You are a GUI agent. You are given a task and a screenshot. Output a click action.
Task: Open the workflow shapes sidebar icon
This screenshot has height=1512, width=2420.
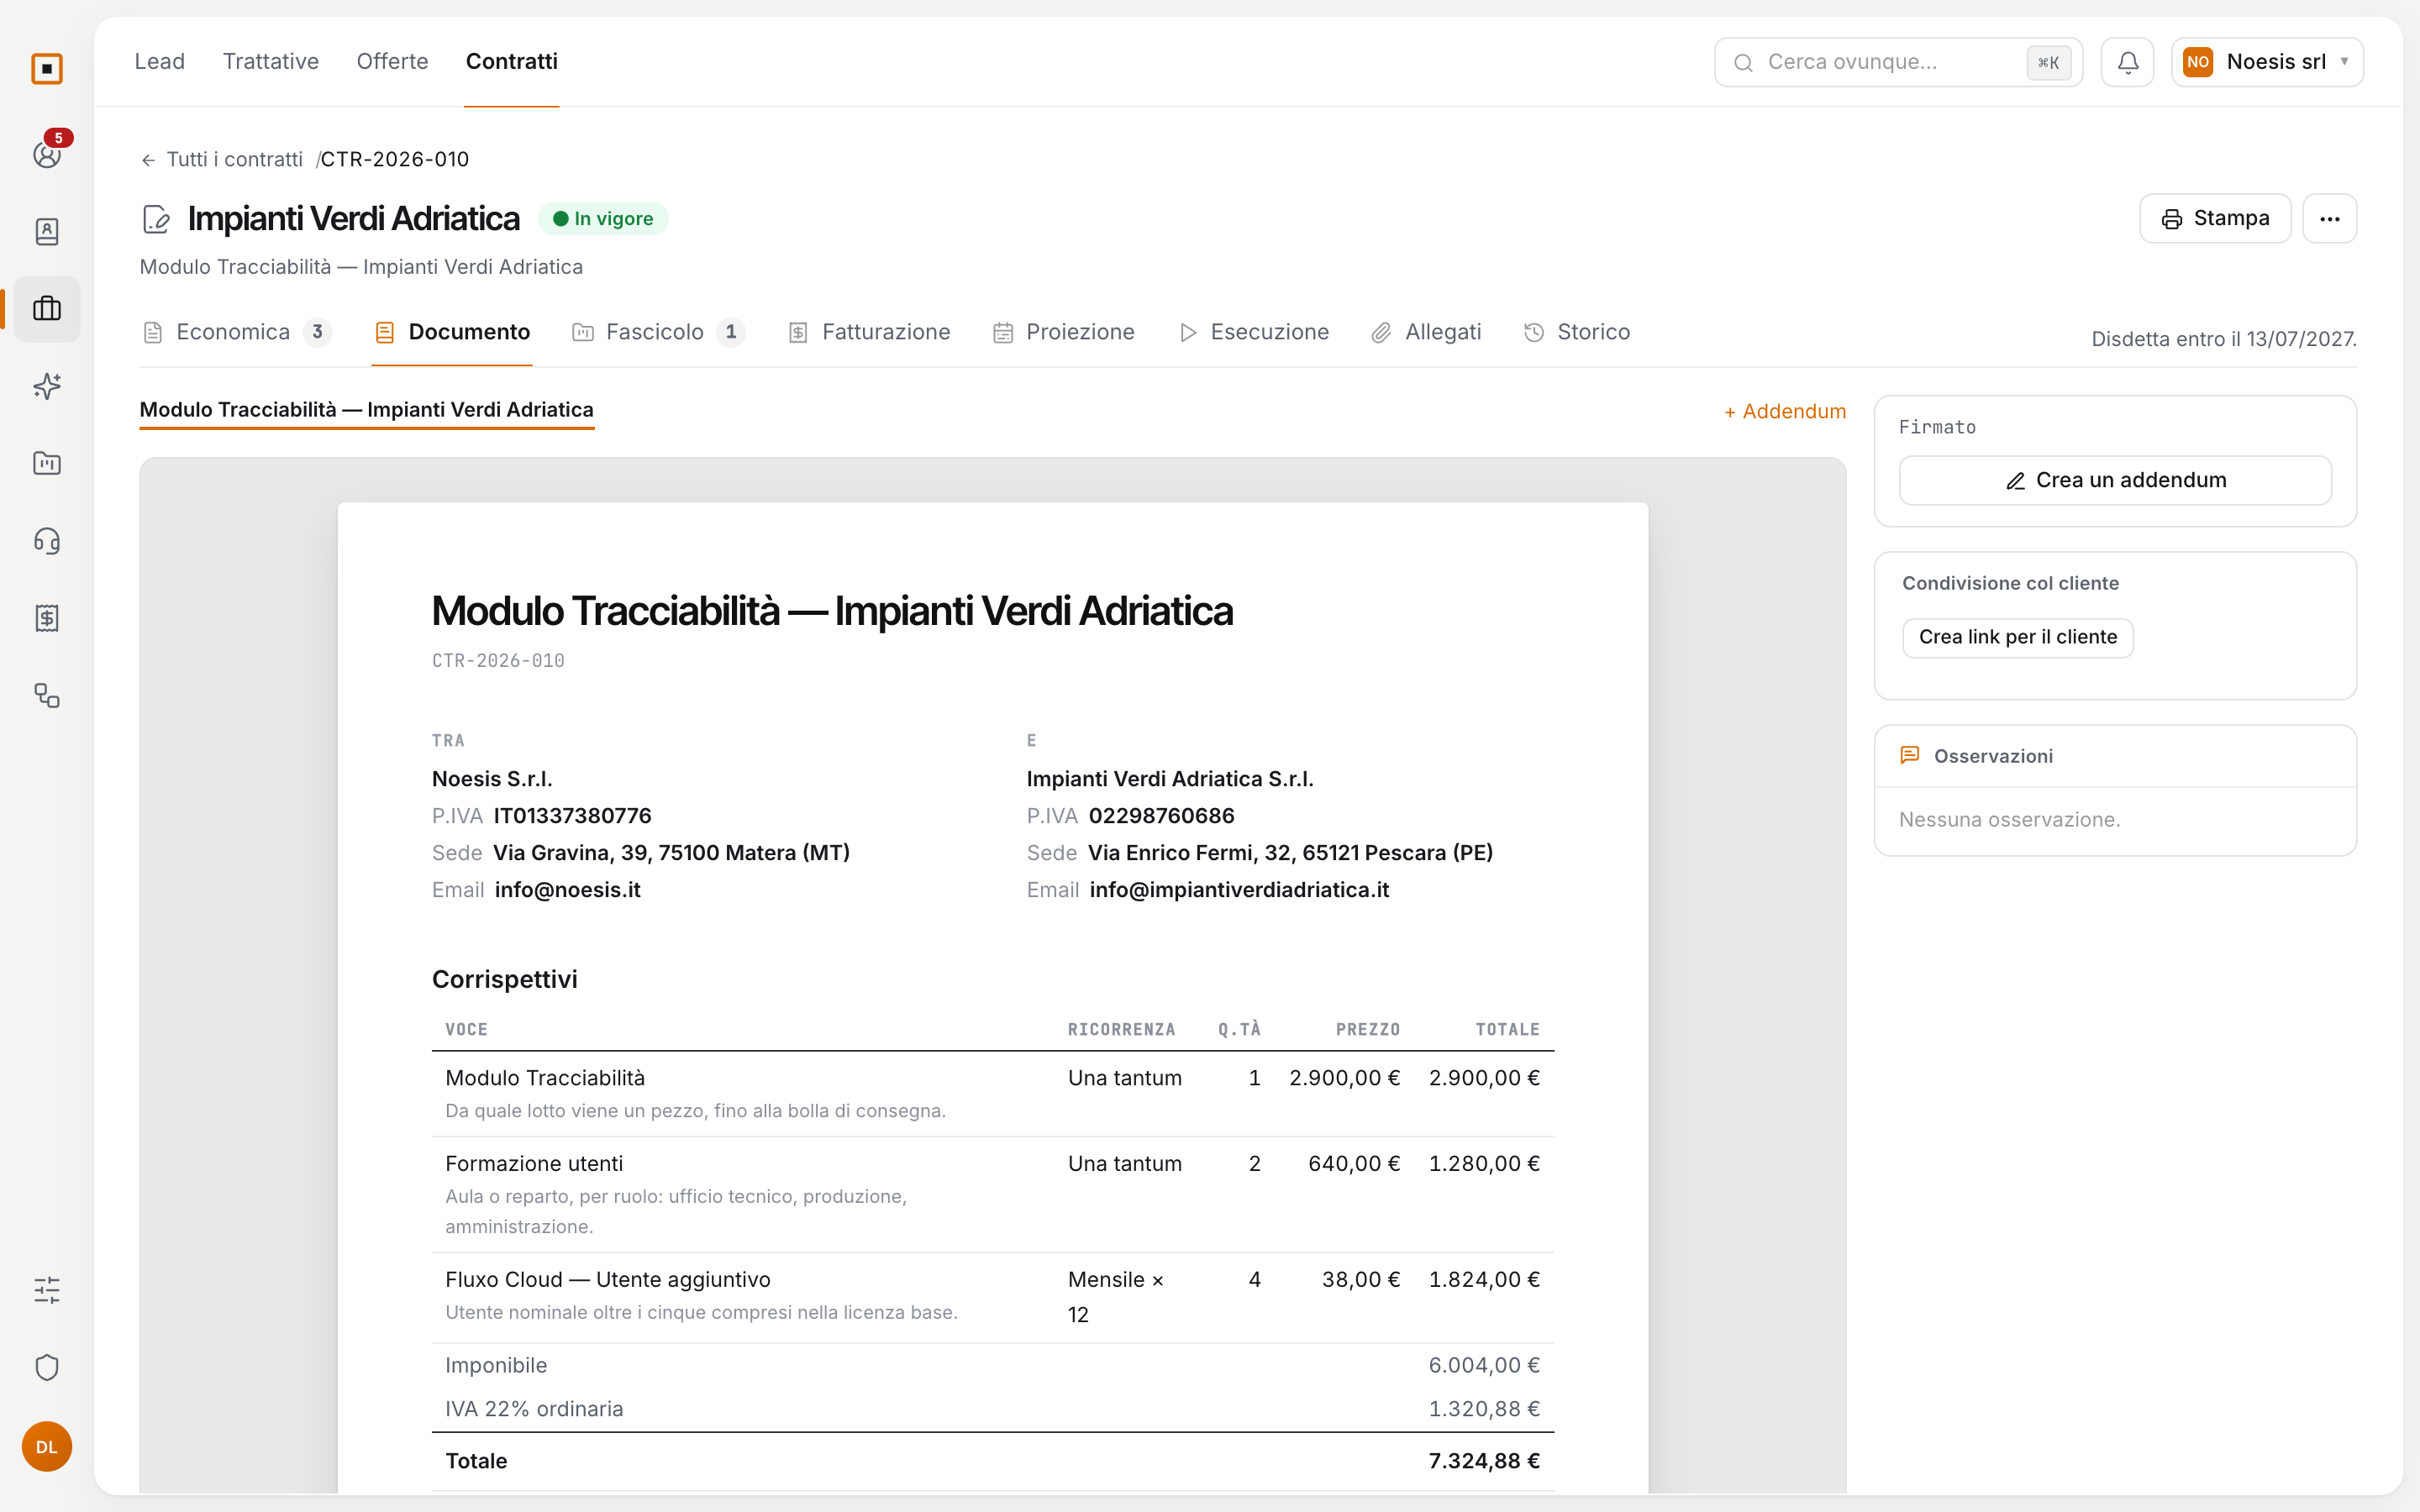point(47,695)
